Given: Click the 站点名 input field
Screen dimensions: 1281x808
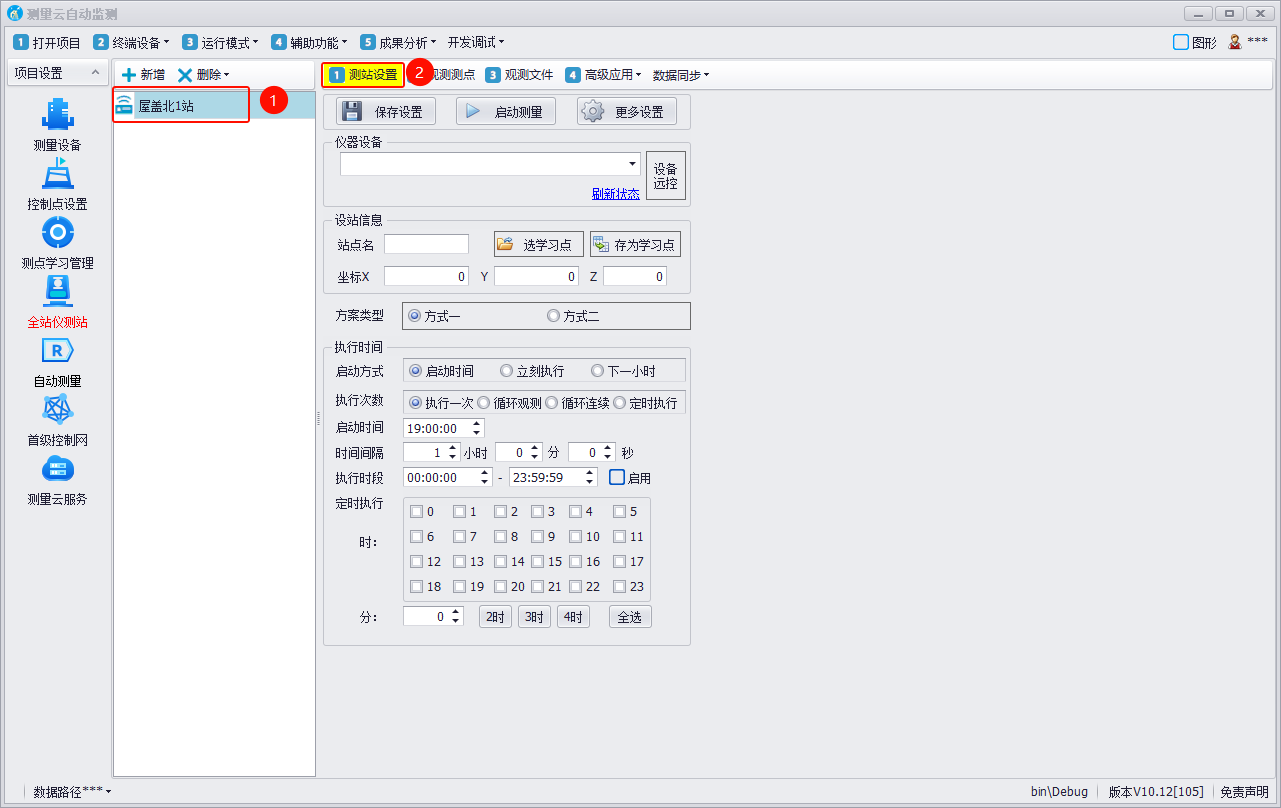Looking at the screenshot, I should point(426,245).
